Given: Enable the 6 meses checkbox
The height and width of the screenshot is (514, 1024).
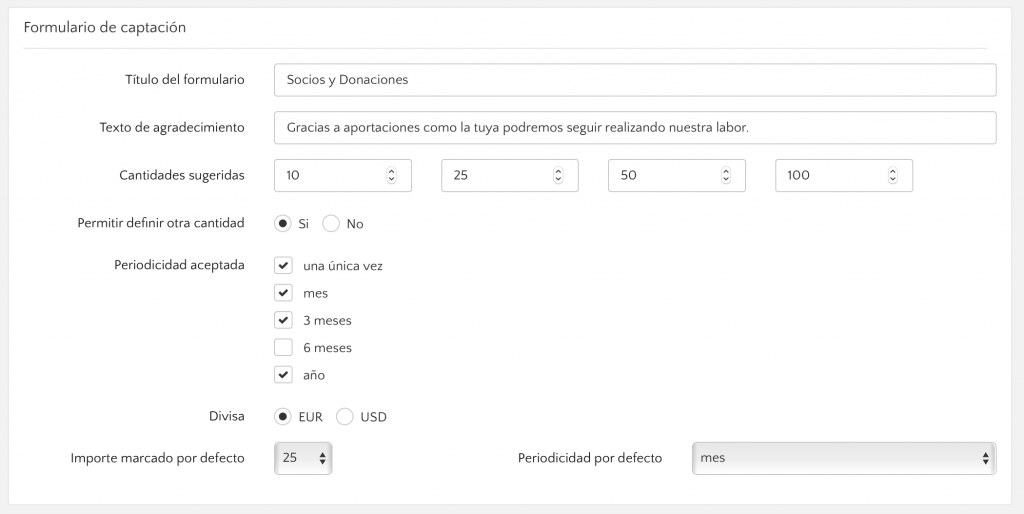Looking at the screenshot, I should (283, 347).
